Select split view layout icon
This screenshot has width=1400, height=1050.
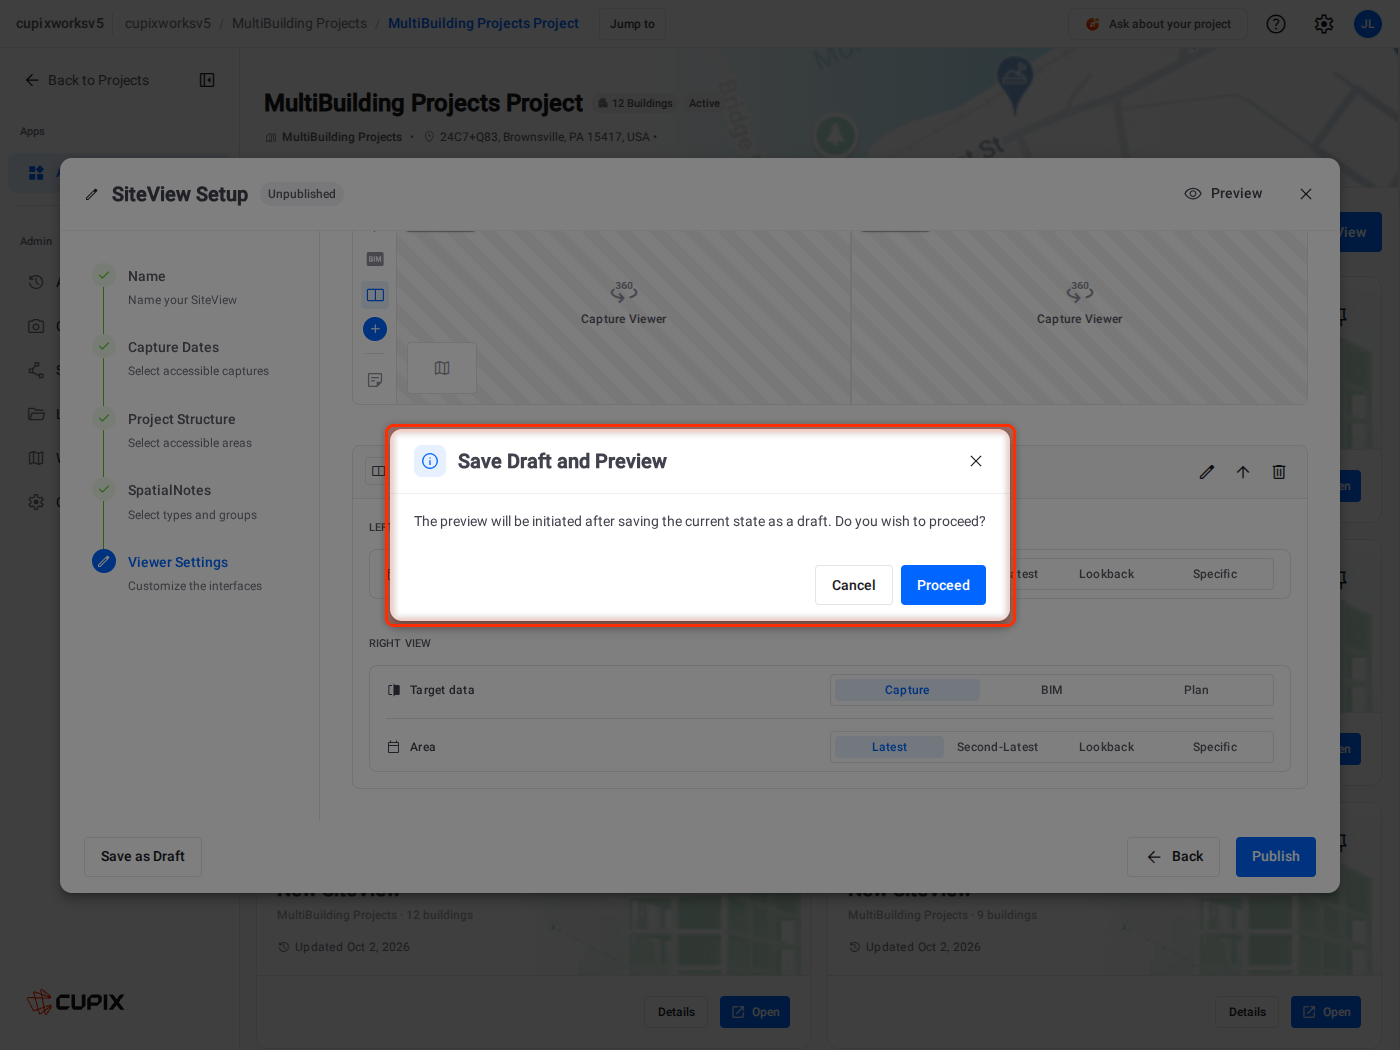tap(375, 295)
